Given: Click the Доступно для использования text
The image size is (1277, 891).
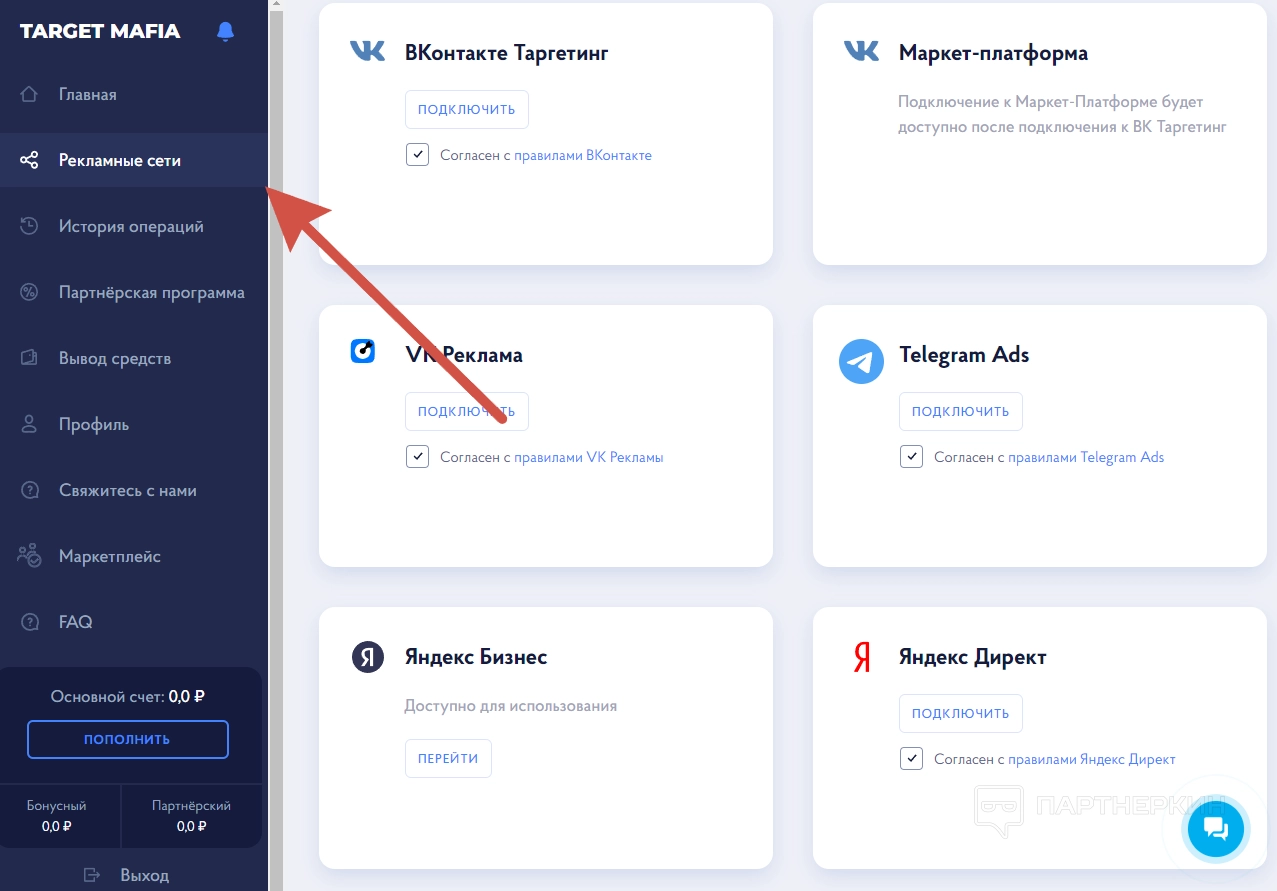Looking at the screenshot, I should (511, 706).
